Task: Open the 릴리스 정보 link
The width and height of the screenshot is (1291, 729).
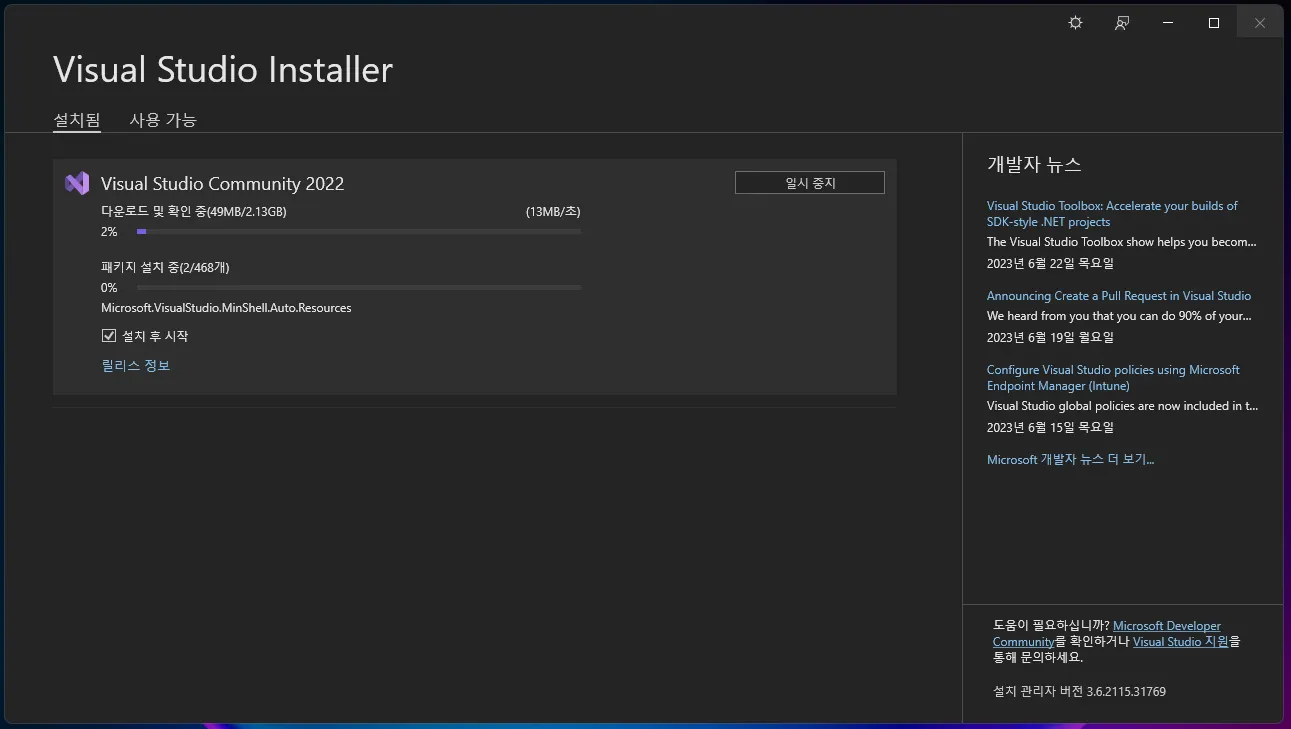Action: (136, 366)
